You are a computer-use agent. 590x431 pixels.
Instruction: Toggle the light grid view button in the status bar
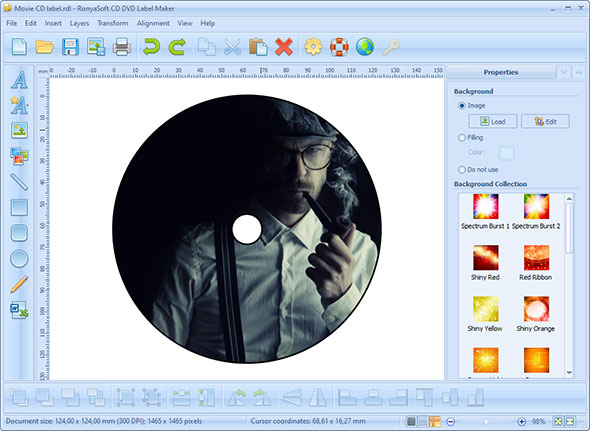click(423, 421)
